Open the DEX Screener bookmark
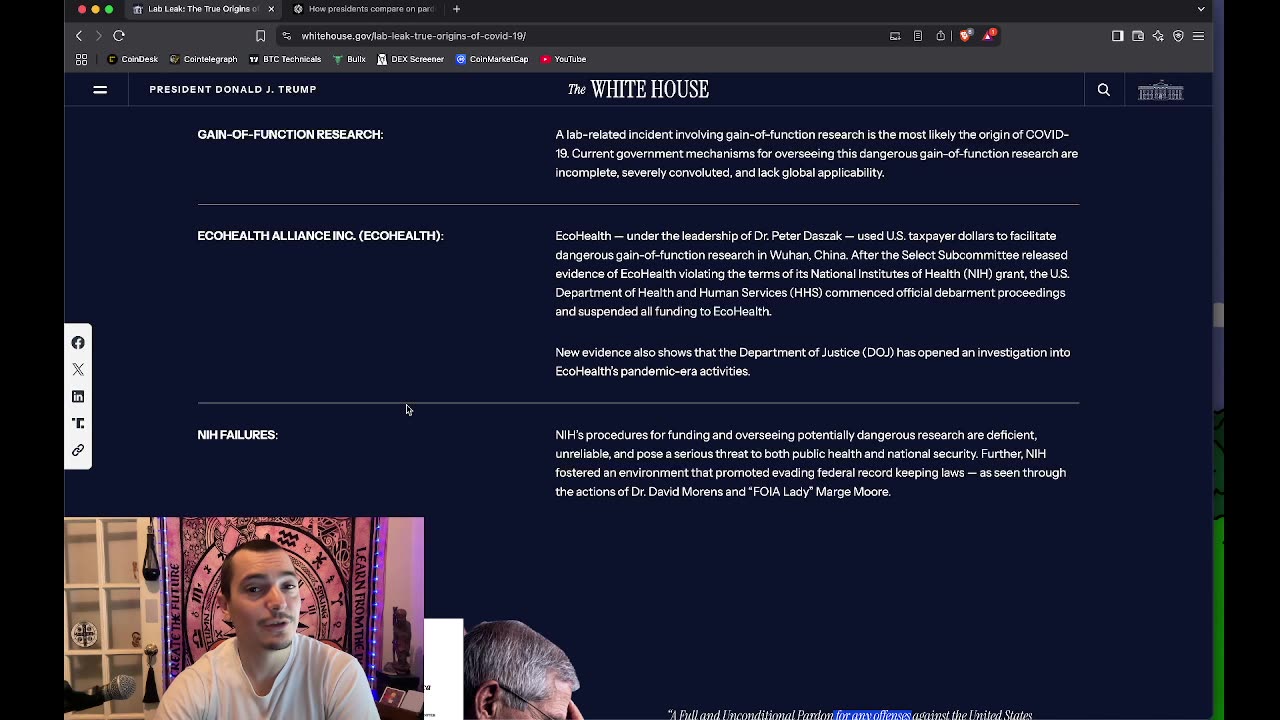Viewport: 1280px width, 720px height. point(410,59)
